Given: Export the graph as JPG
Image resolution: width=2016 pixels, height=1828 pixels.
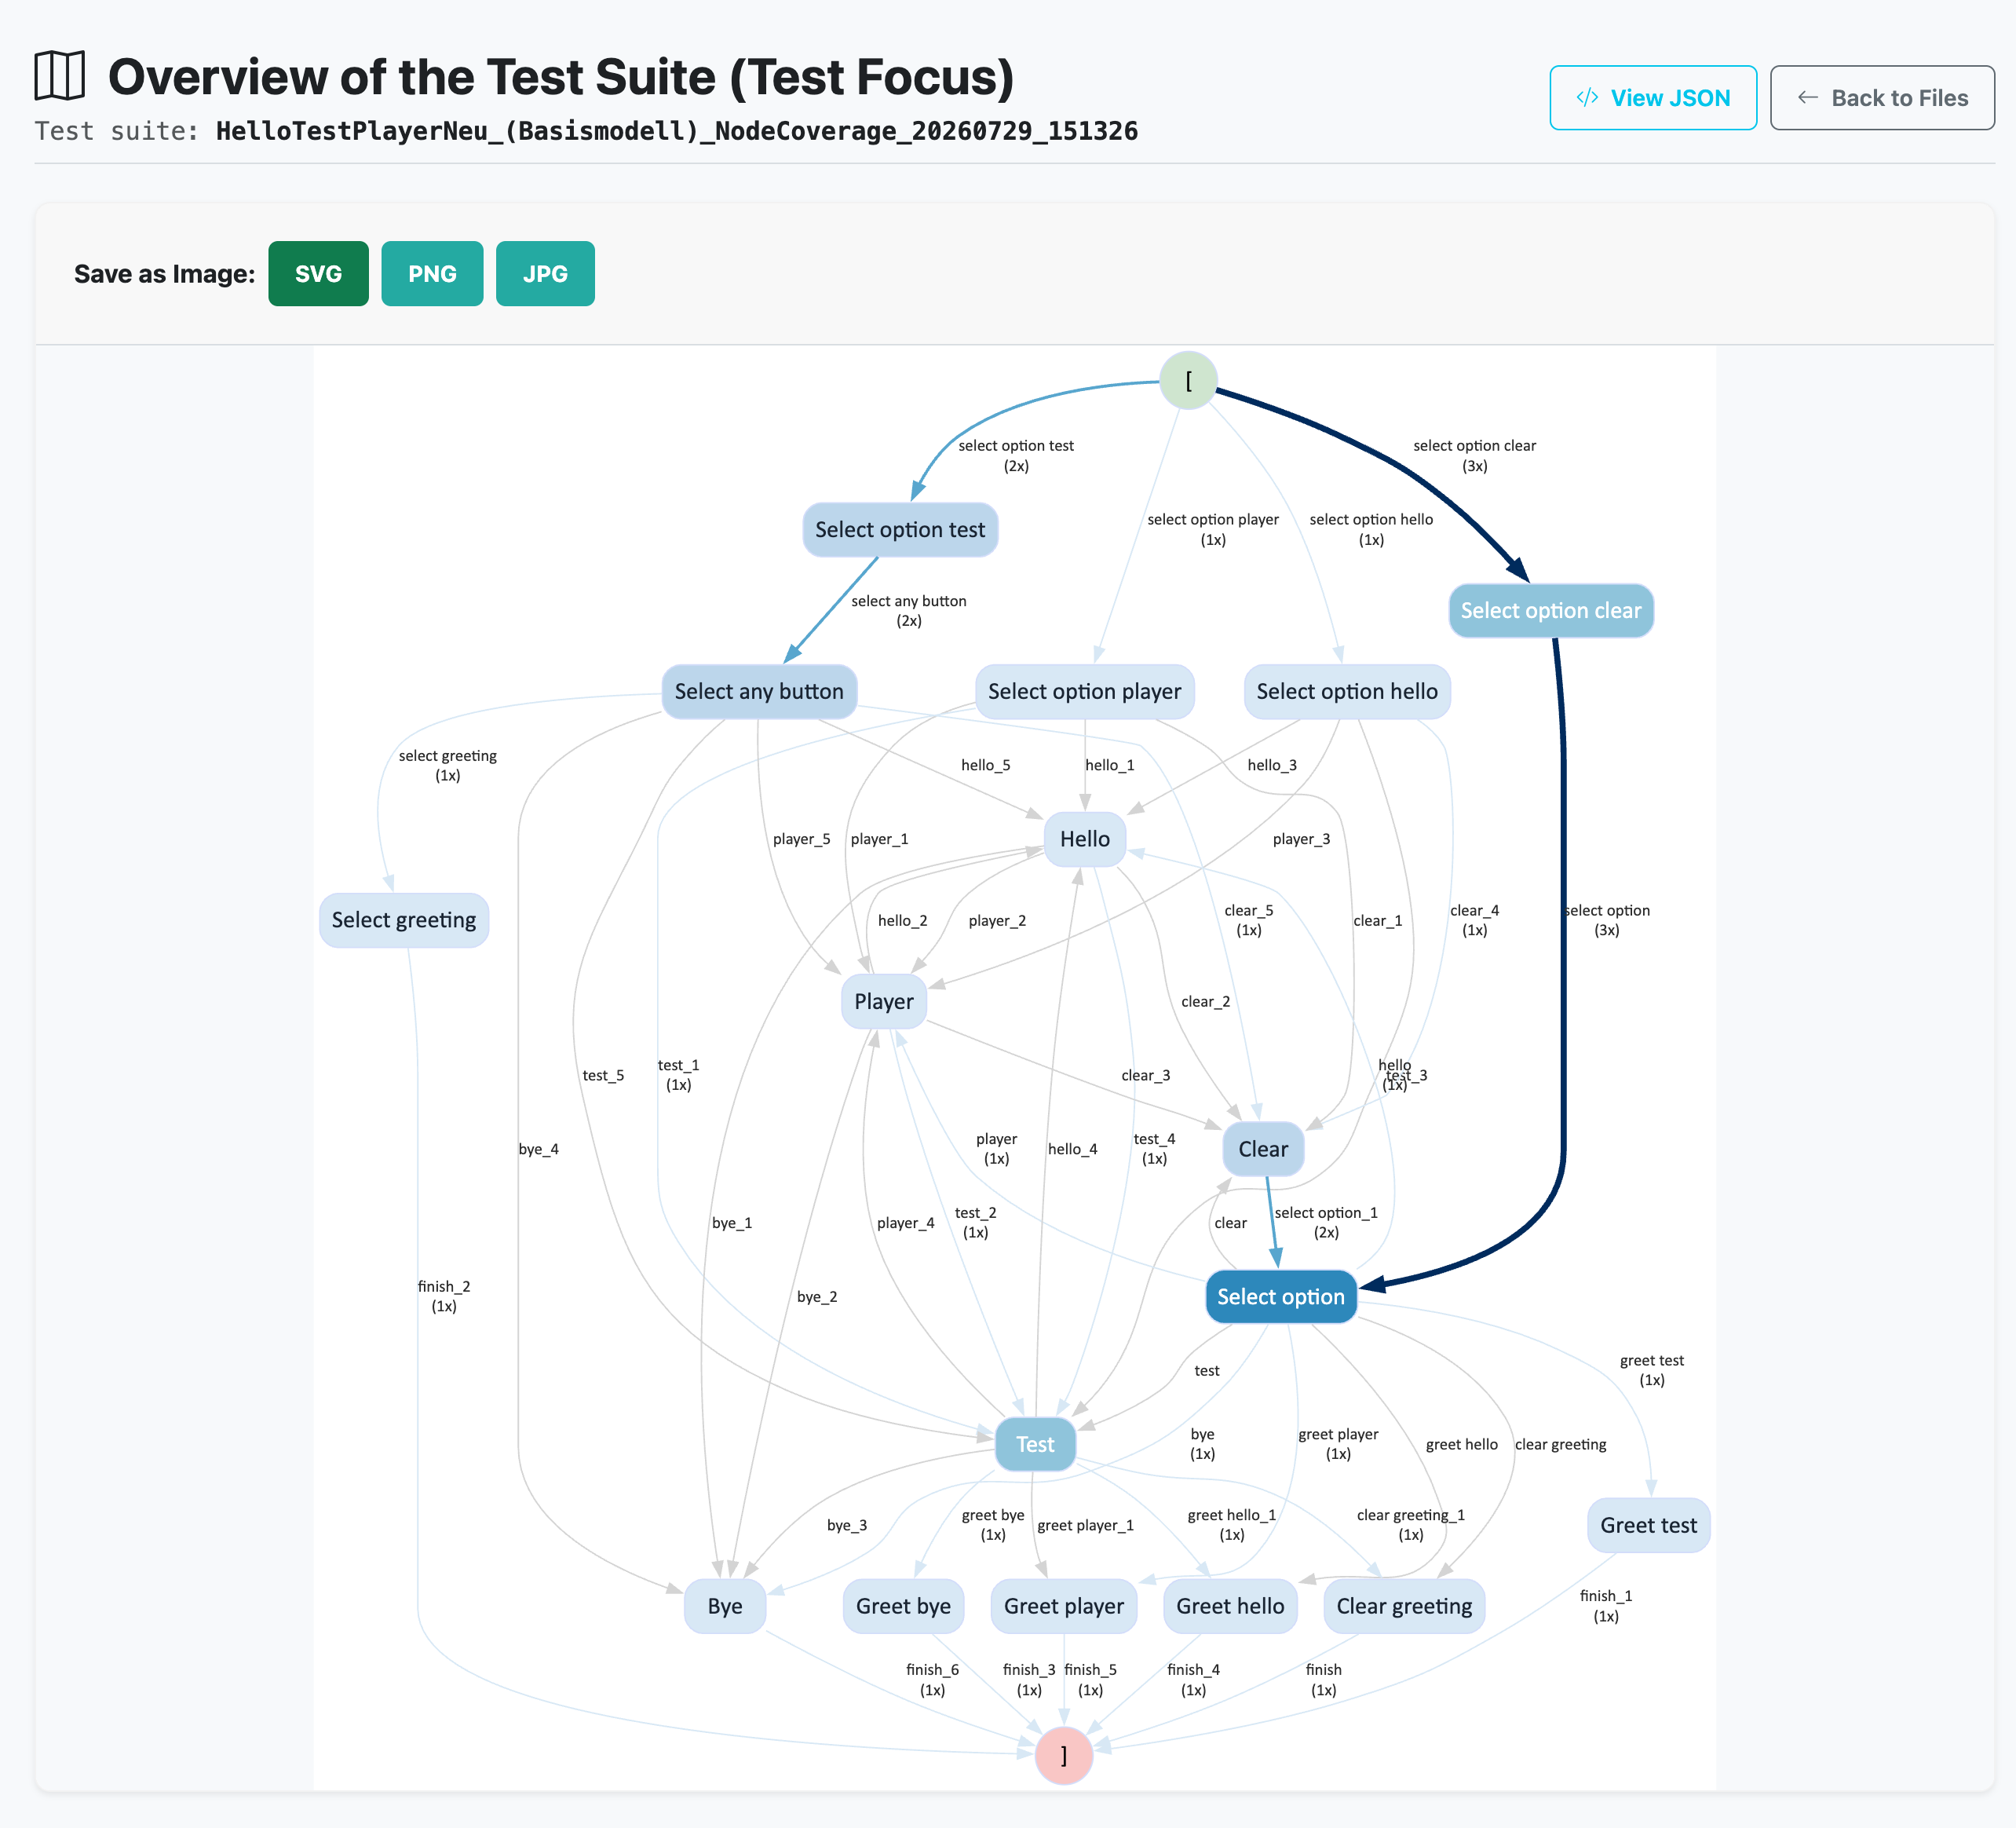Looking at the screenshot, I should 545,273.
